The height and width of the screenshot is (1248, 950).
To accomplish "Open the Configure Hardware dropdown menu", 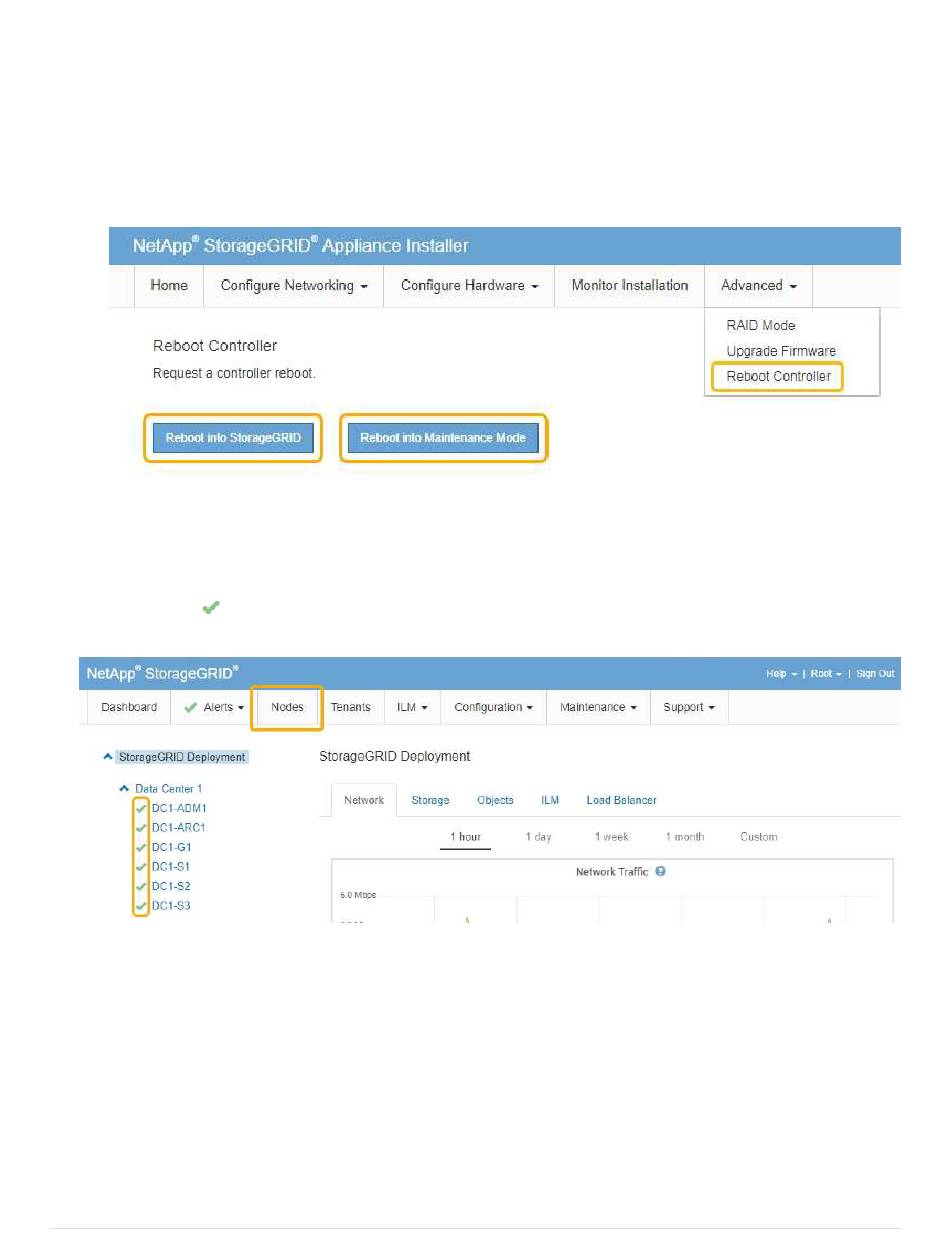I will [470, 286].
